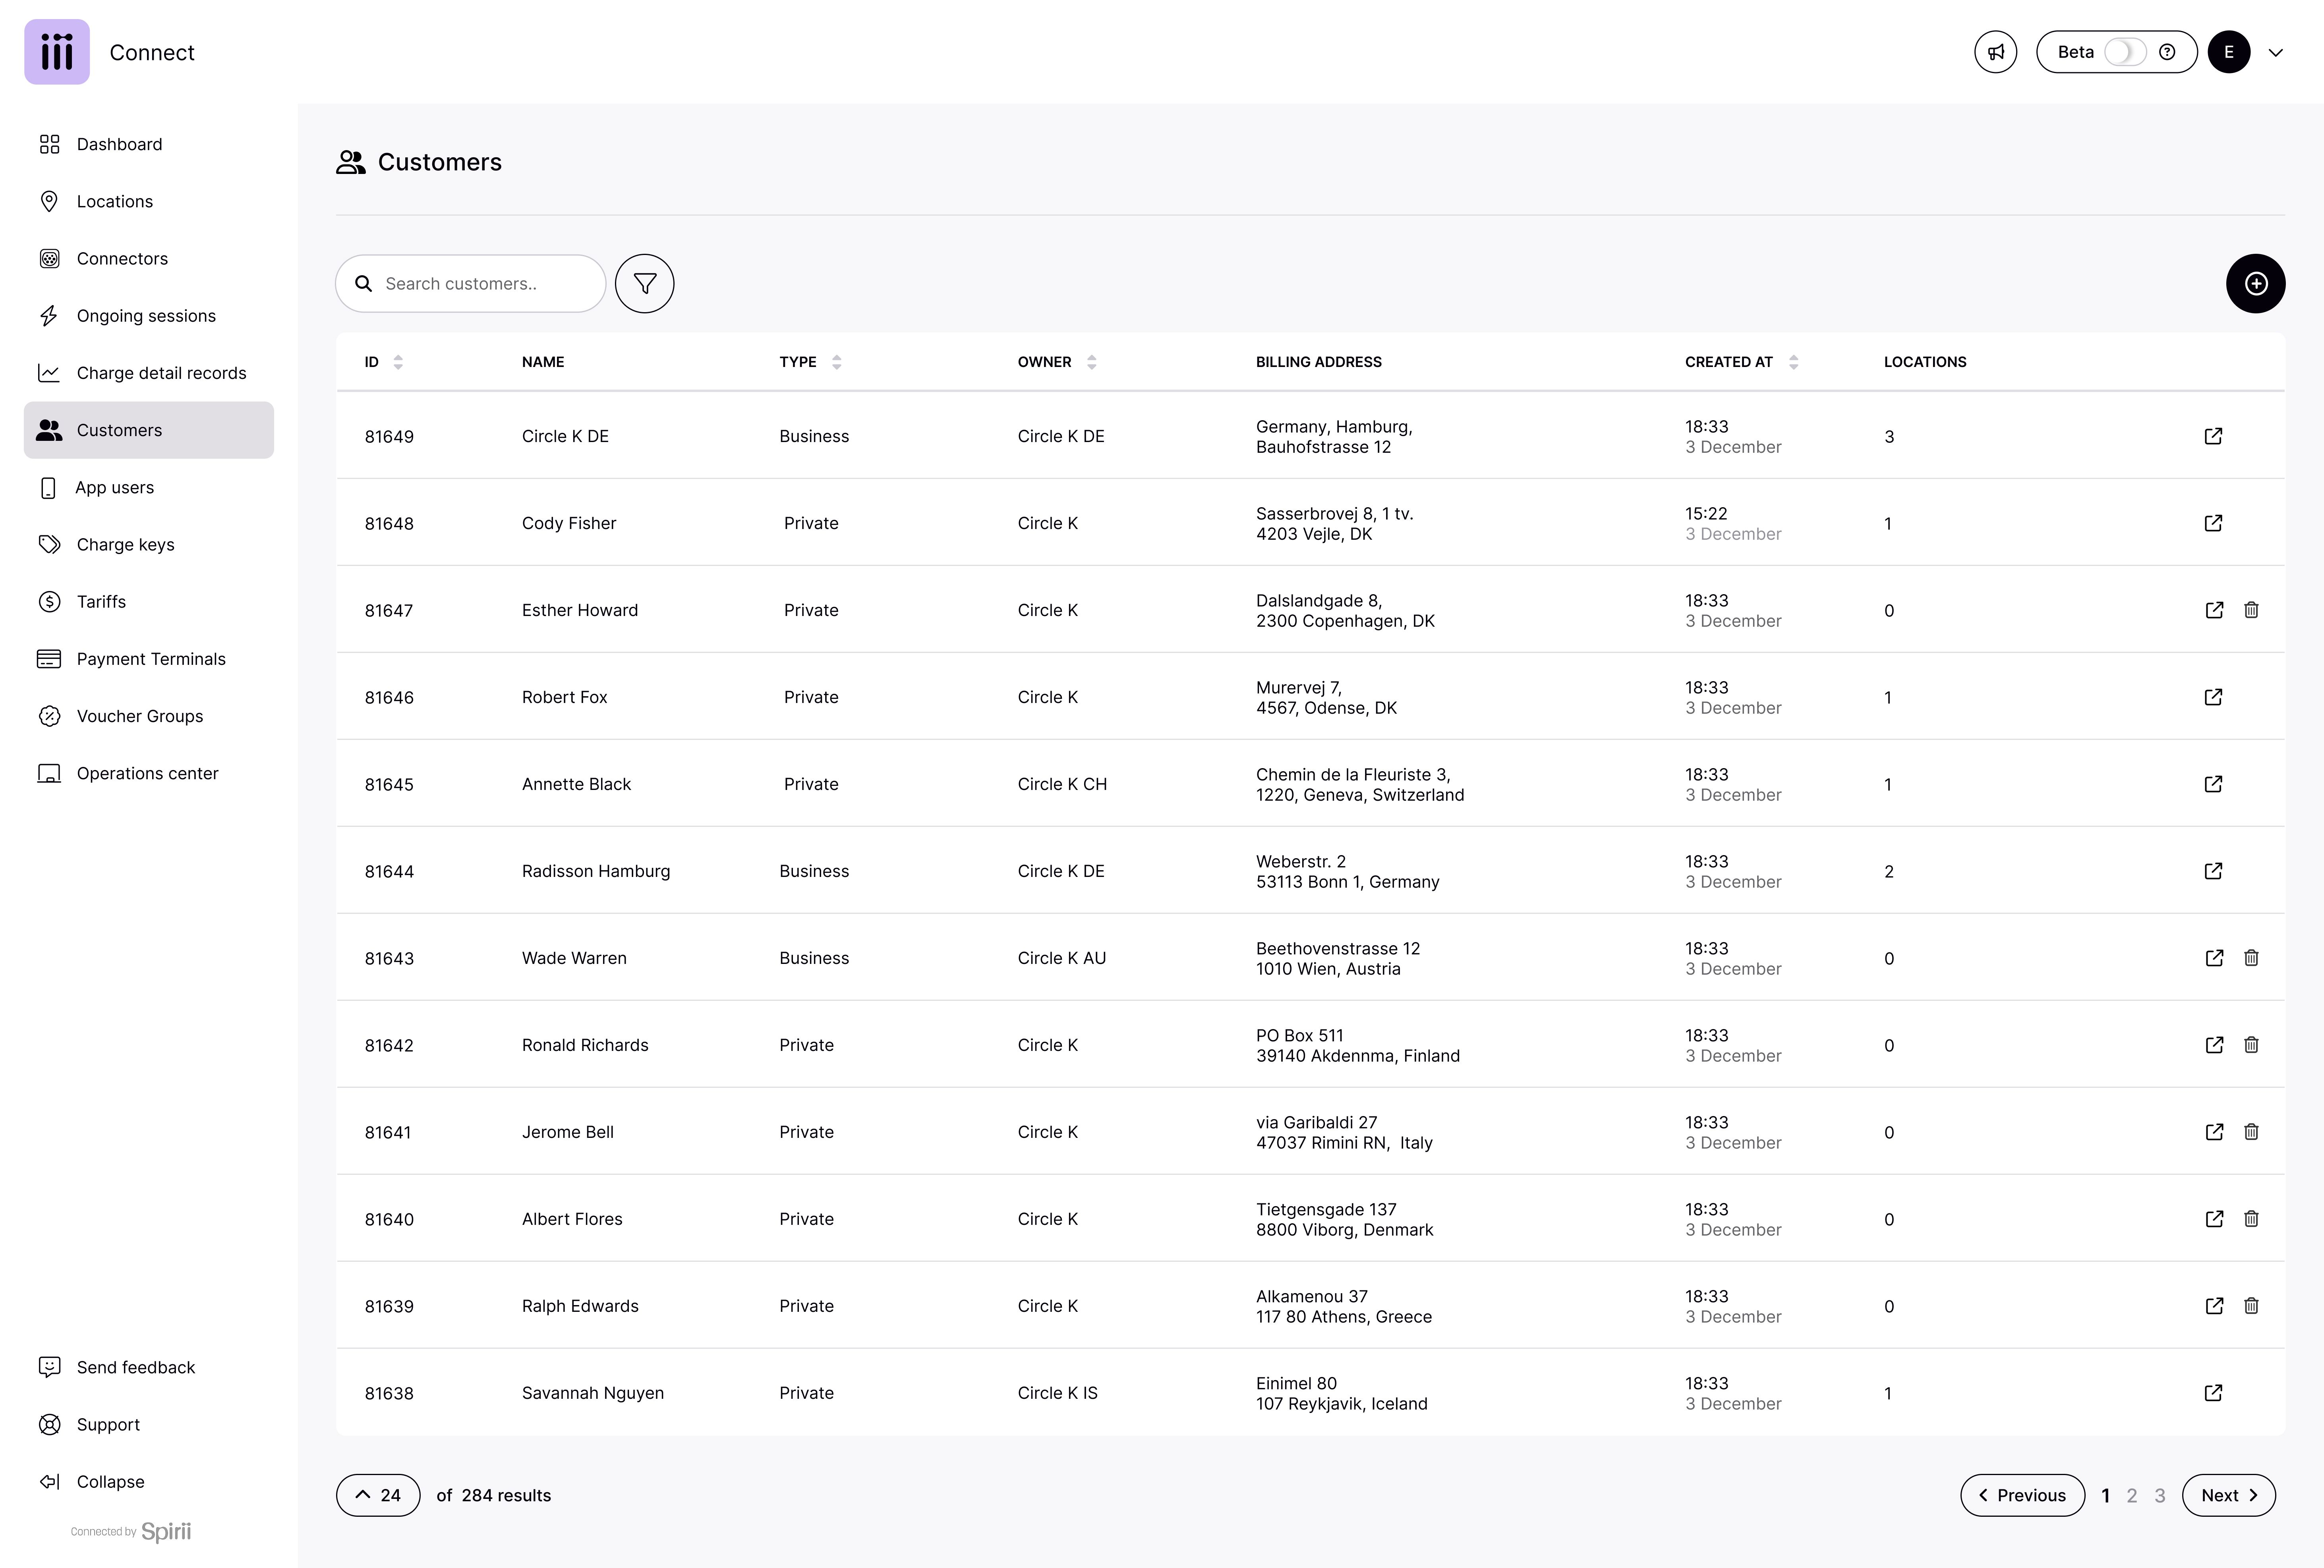Expand the user account chevron menu
This screenshot has width=2324, height=1568.
[2276, 53]
